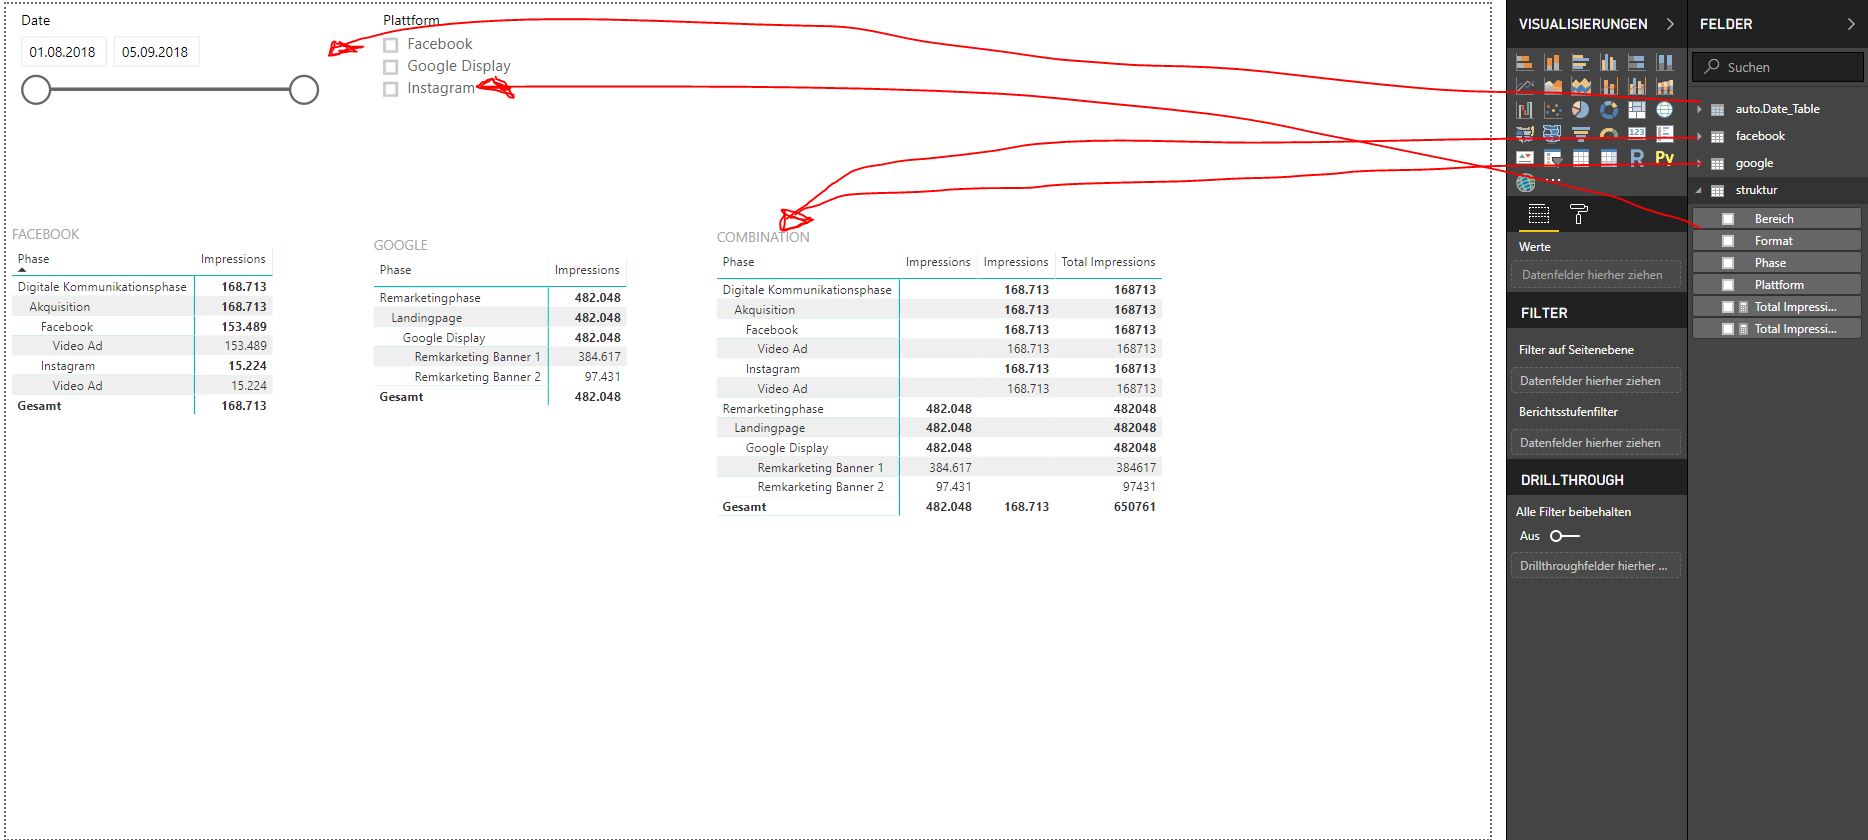Collapse the struktur table
The height and width of the screenshot is (840, 1868).
(1699, 190)
